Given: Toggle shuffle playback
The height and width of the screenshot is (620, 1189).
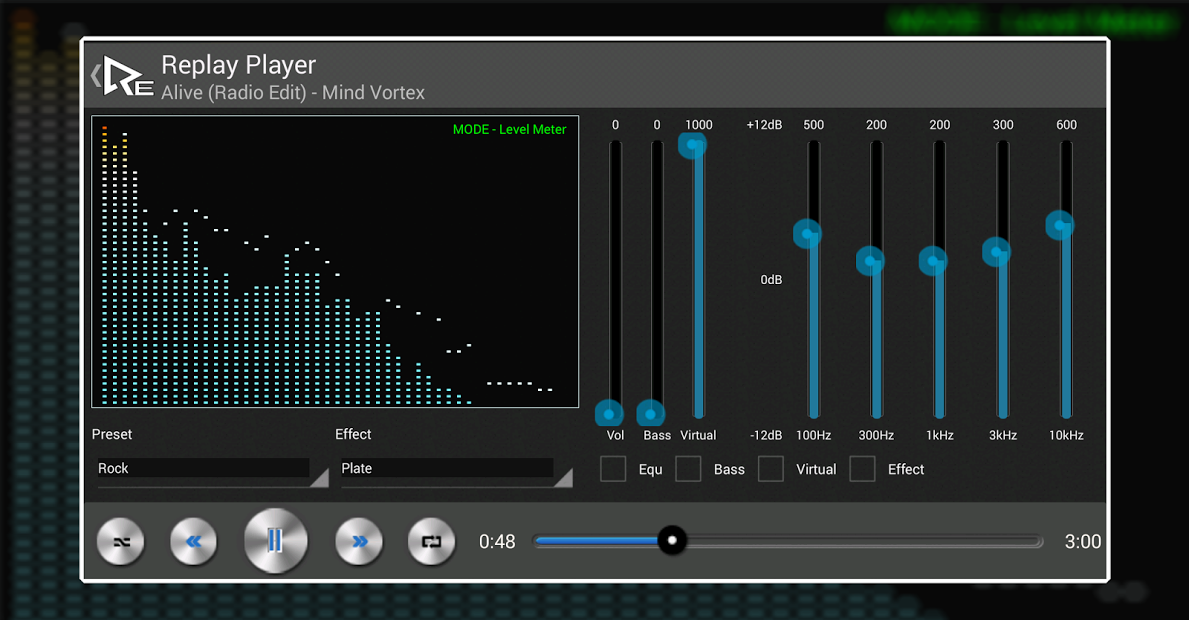Looking at the screenshot, I should 121,541.
